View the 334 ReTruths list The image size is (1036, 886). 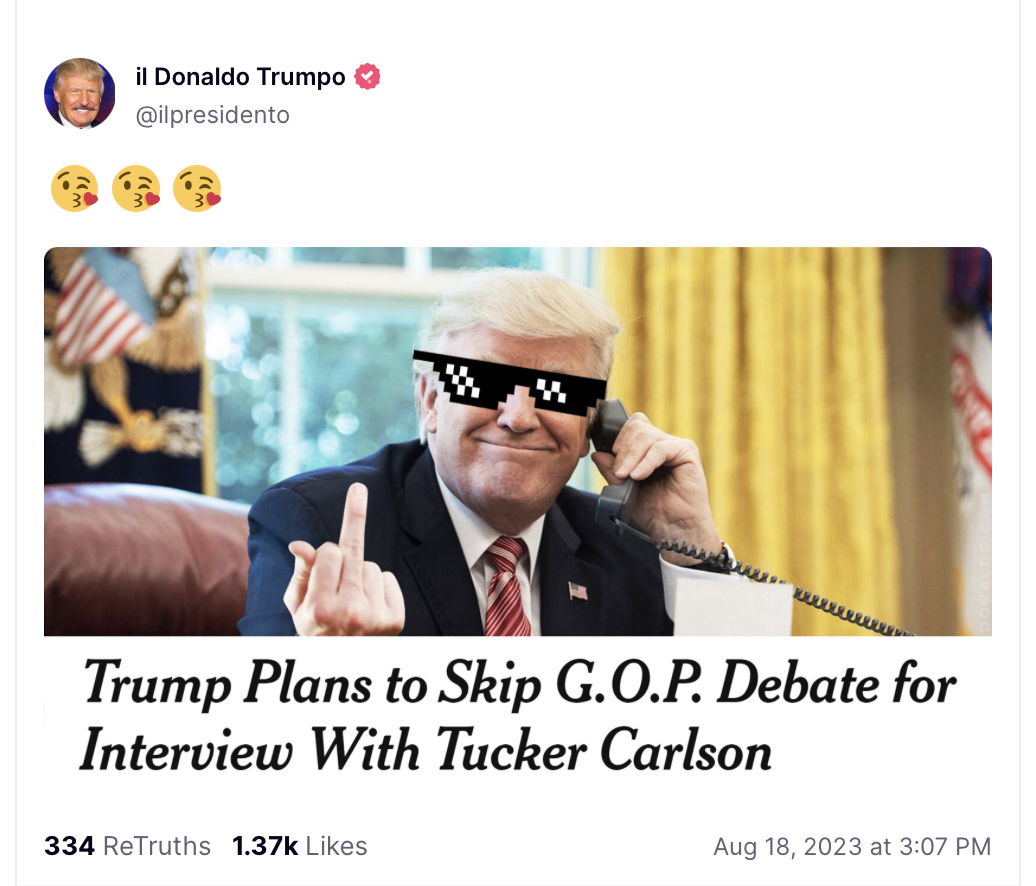pyautogui.click(x=128, y=846)
